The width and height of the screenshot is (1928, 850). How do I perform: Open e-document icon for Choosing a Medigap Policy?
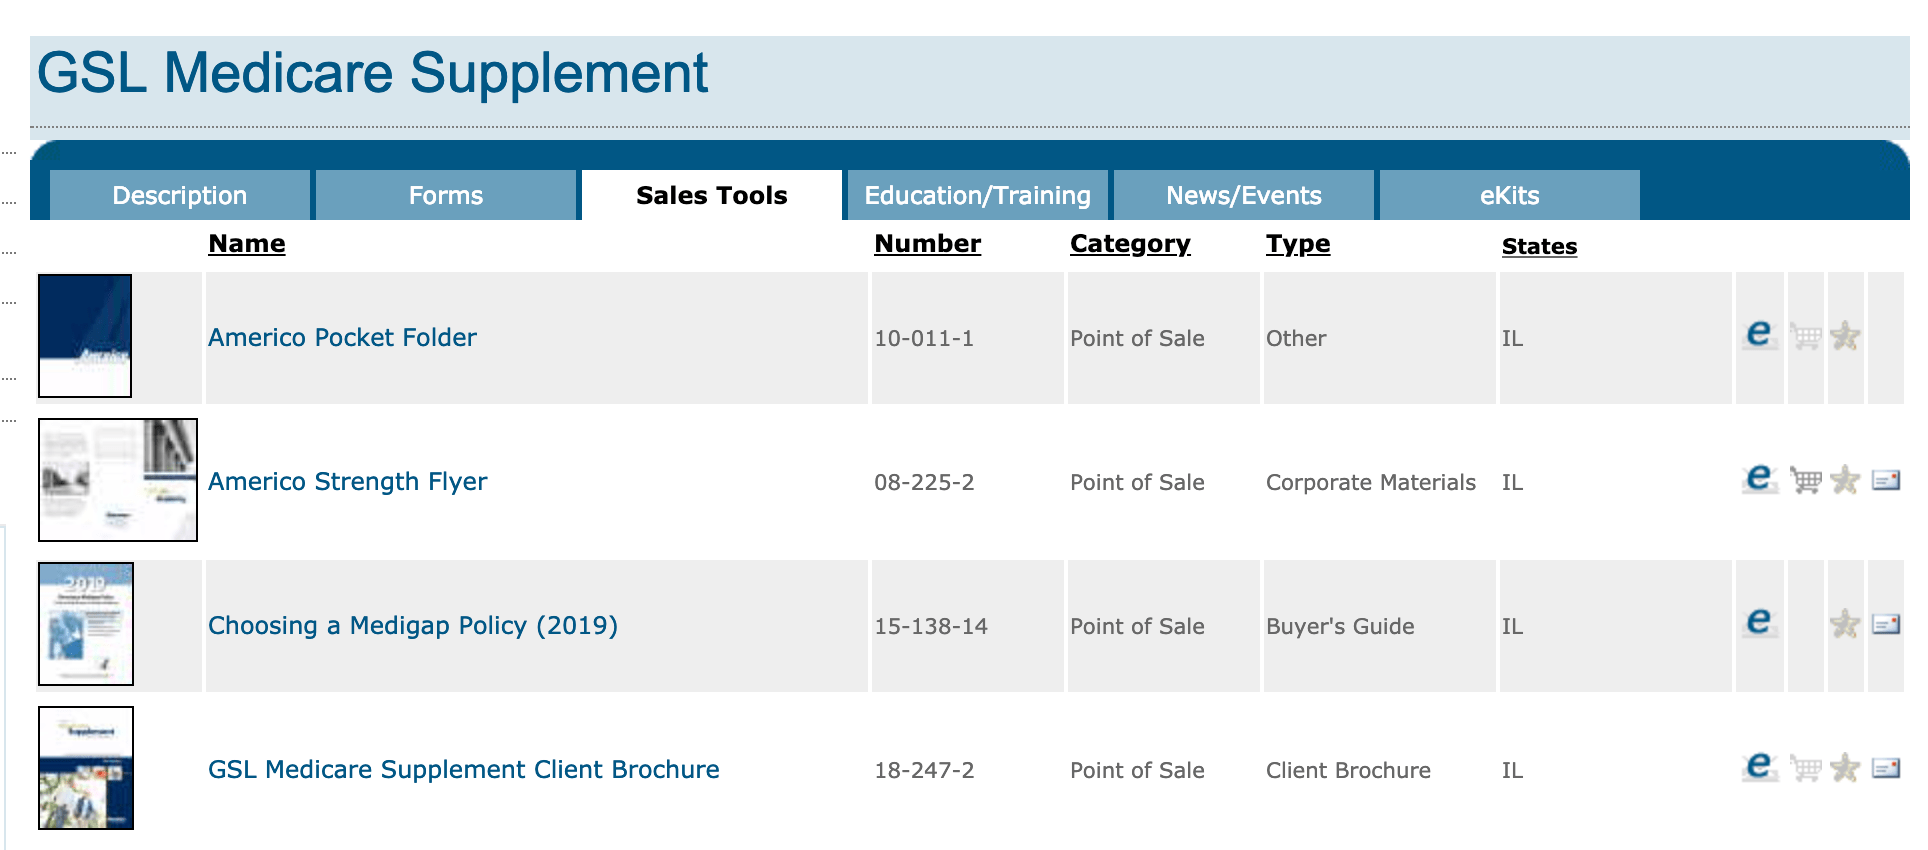coord(1759,623)
